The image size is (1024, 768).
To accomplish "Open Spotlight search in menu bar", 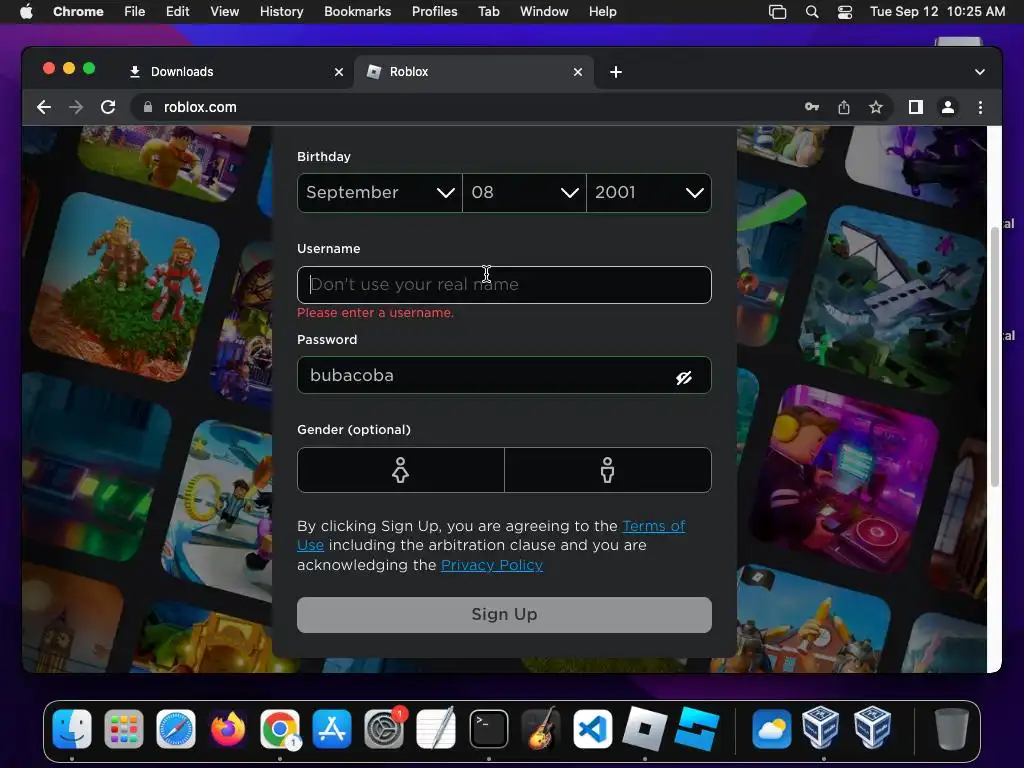I will tap(812, 12).
